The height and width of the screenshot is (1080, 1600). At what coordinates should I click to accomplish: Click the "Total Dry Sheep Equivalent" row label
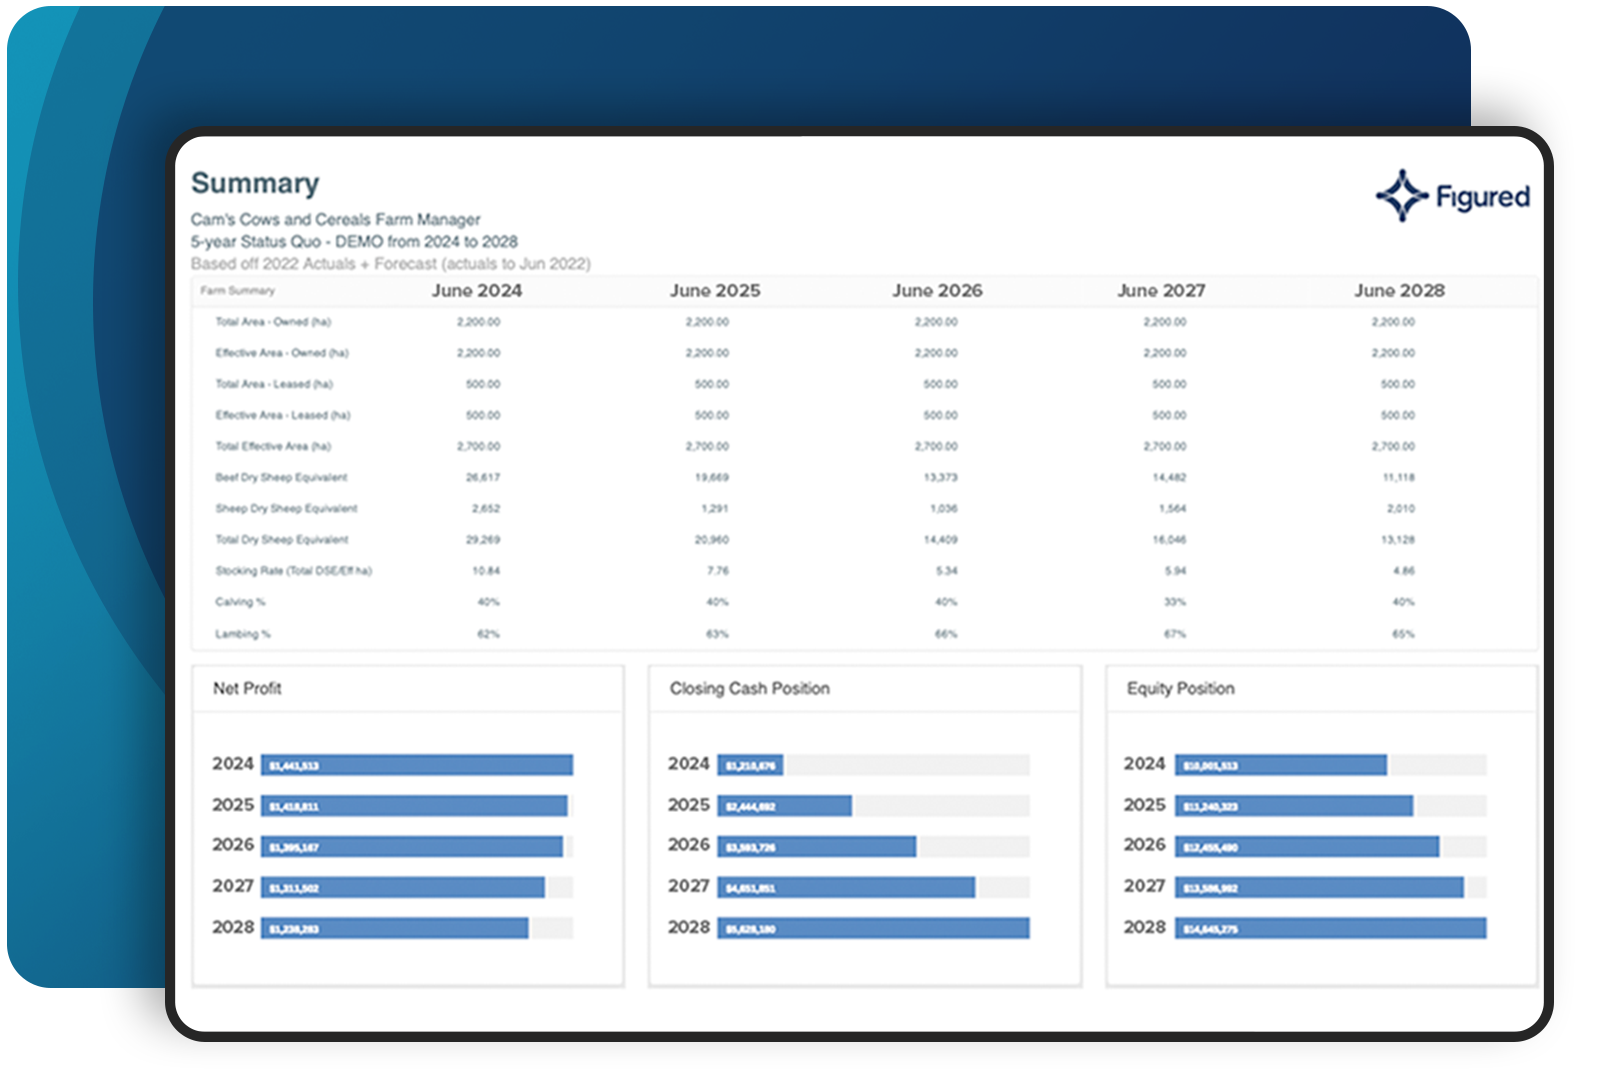(x=282, y=539)
